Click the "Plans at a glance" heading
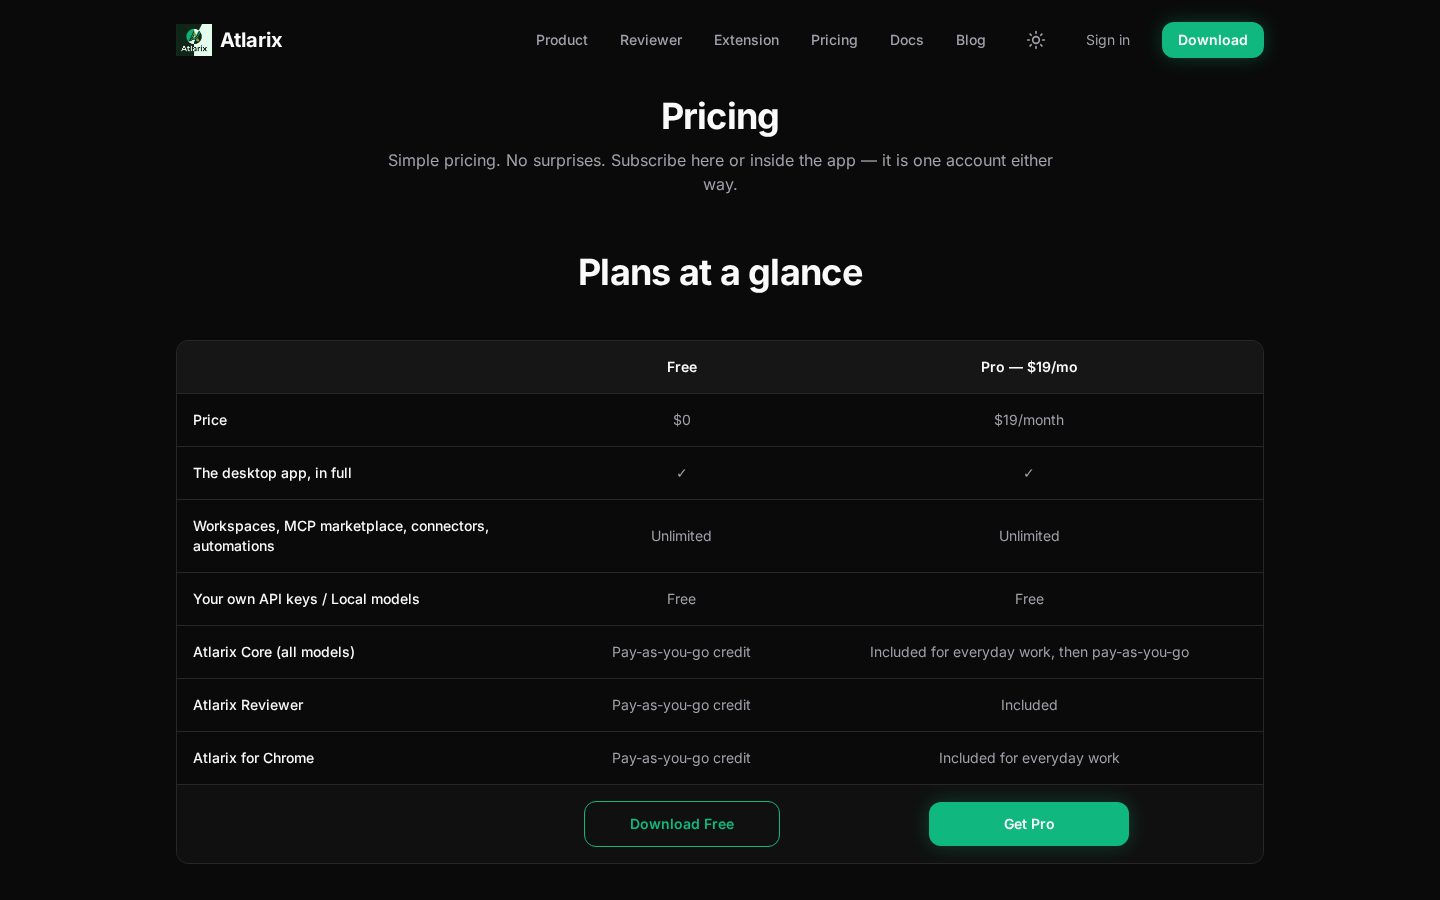 [x=720, y=272]
